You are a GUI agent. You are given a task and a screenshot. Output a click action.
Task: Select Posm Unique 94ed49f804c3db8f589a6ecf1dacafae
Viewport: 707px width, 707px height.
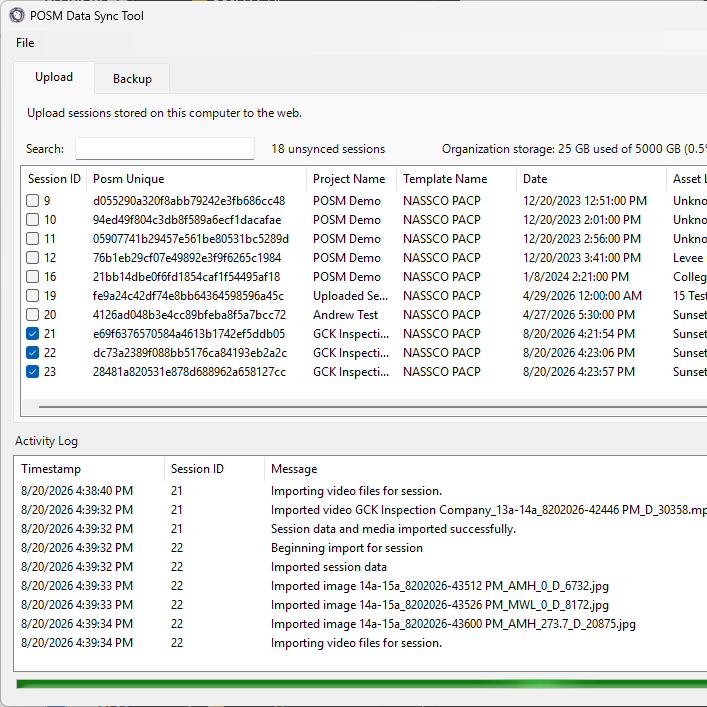click(x=187, y=220)
